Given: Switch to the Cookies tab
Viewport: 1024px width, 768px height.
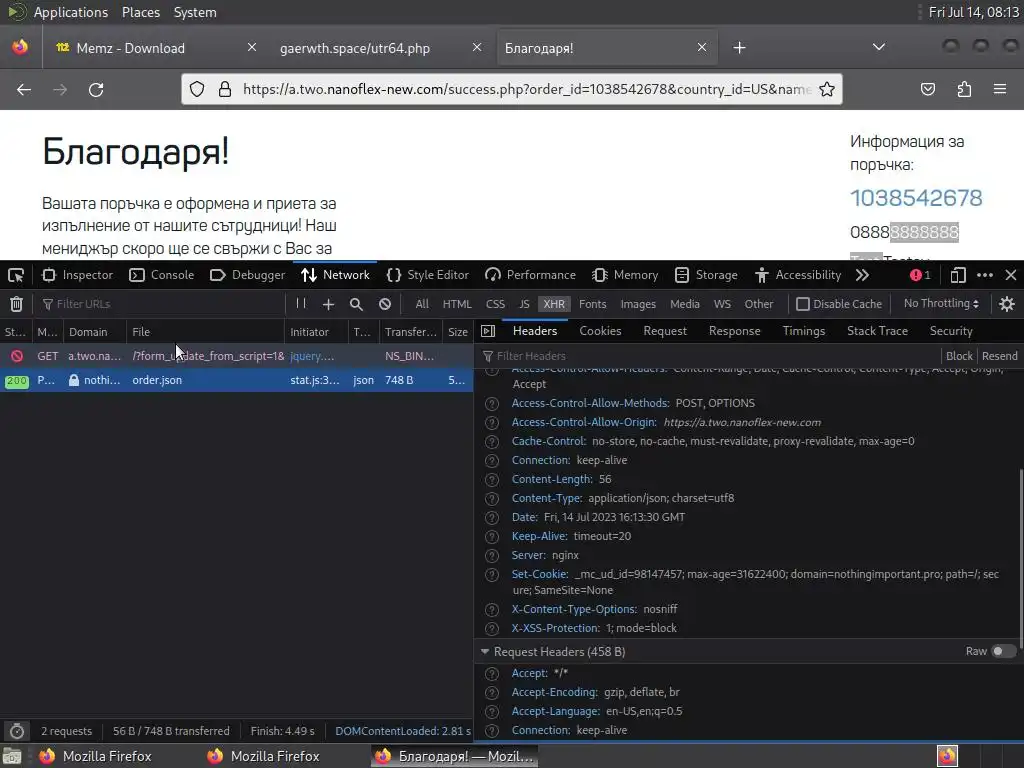Looking at the screenshot, I should [600, 331].
